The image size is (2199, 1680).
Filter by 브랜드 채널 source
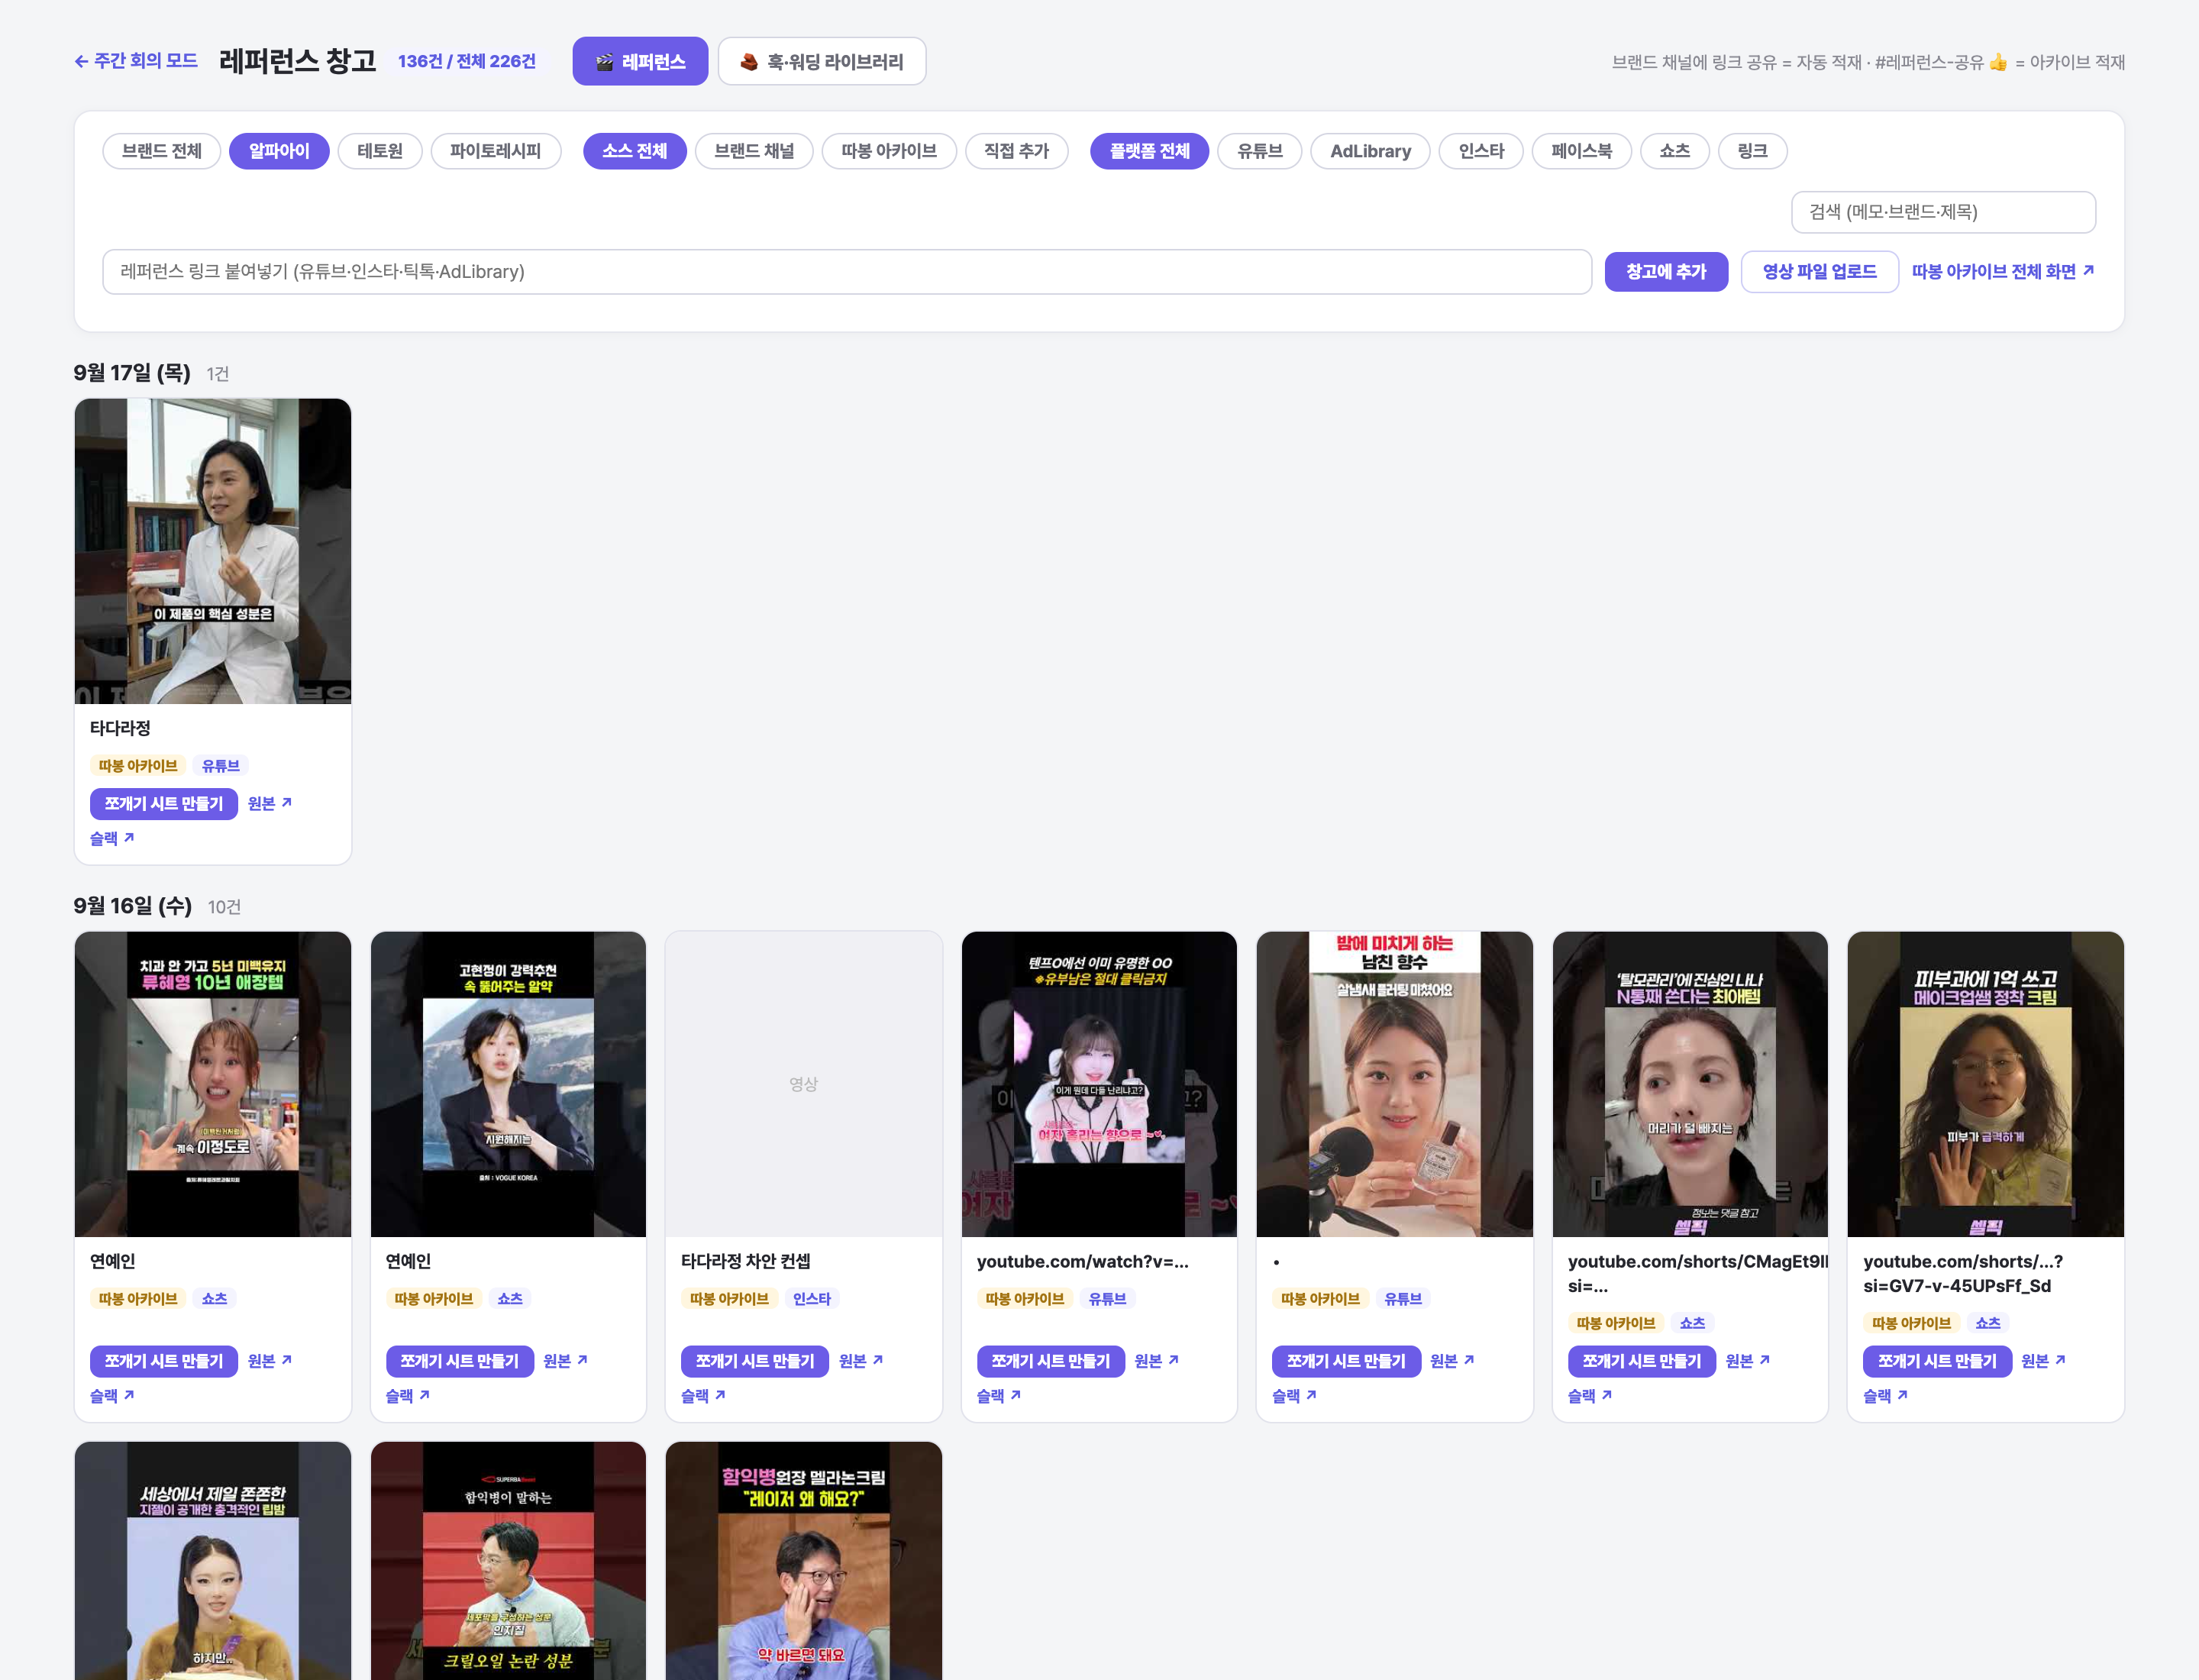coord(754,151)
